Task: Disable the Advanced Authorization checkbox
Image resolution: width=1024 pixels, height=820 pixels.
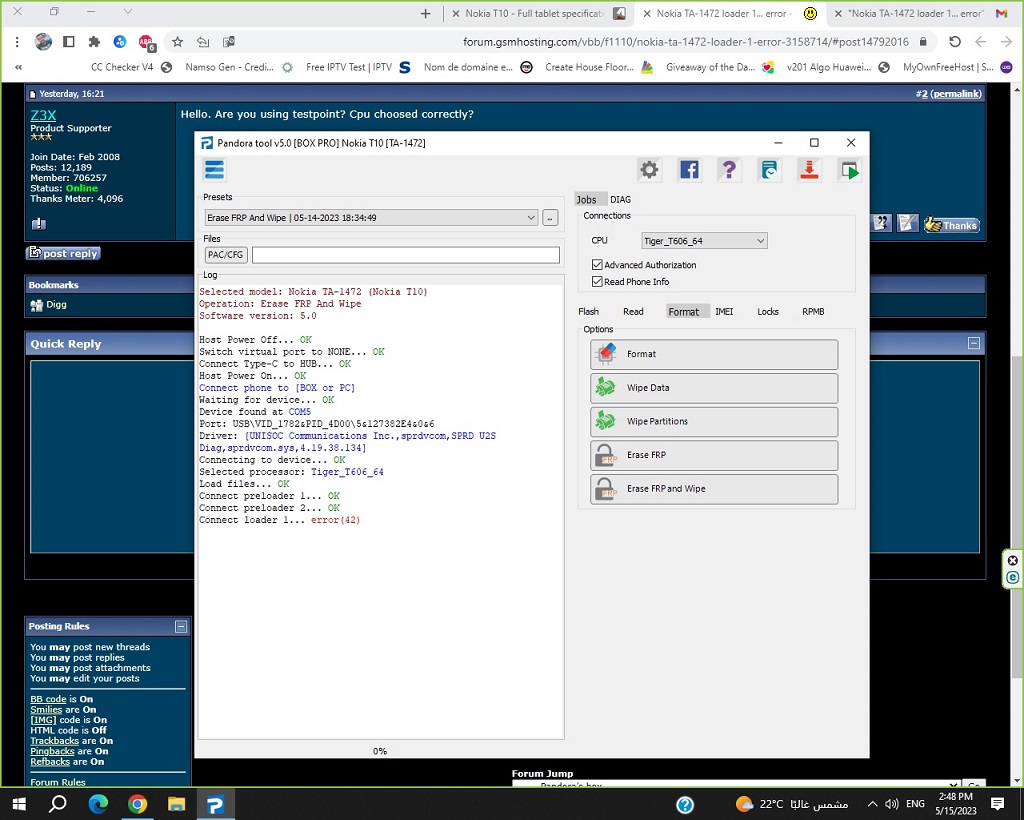Action: pos(597,265)
